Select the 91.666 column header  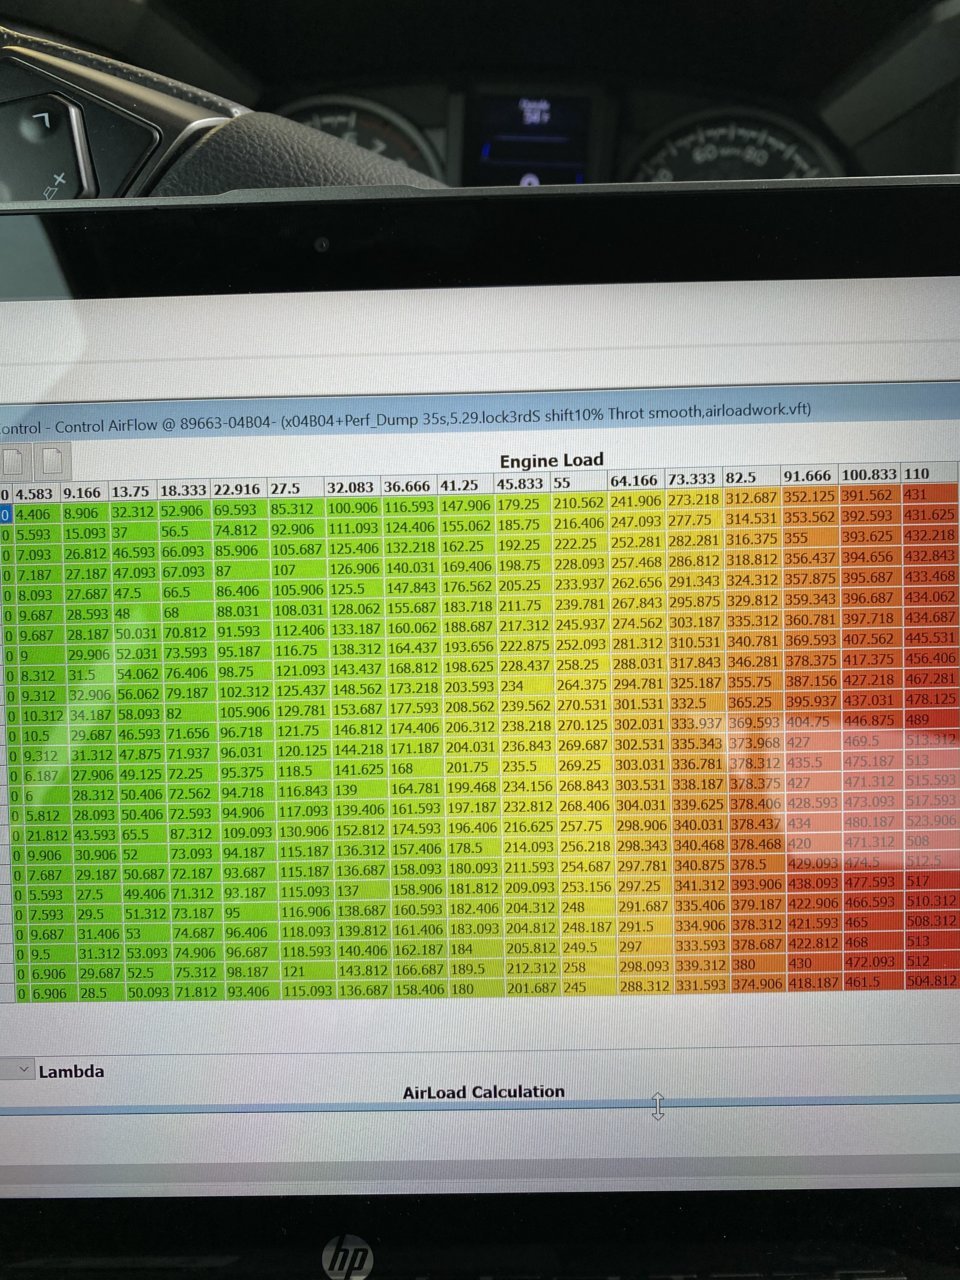pyautogui.click(x=811, y=475)
